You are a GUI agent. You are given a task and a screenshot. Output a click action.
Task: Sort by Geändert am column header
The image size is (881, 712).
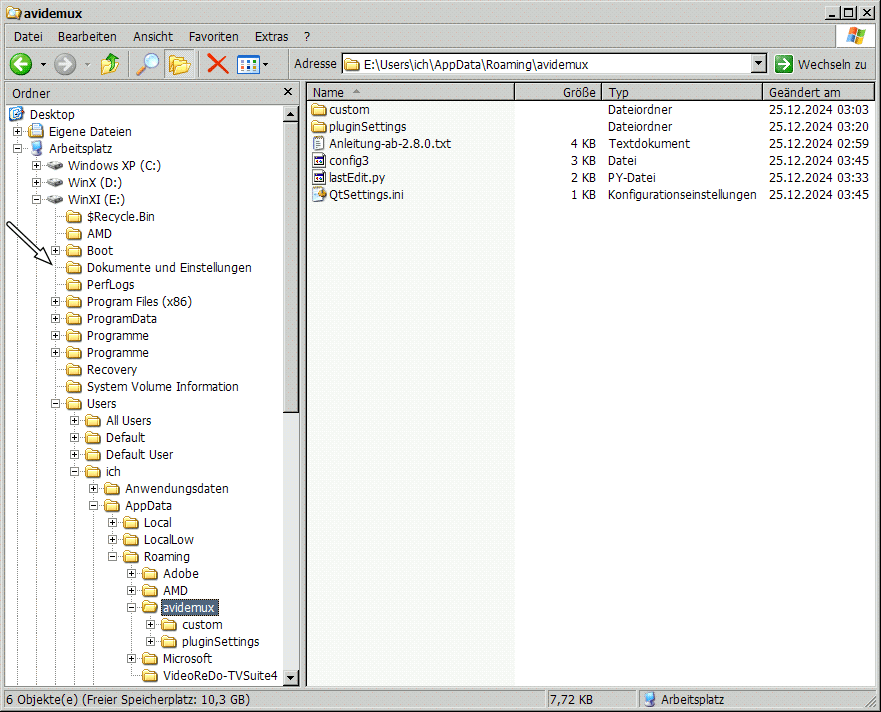tap(819, 92)
